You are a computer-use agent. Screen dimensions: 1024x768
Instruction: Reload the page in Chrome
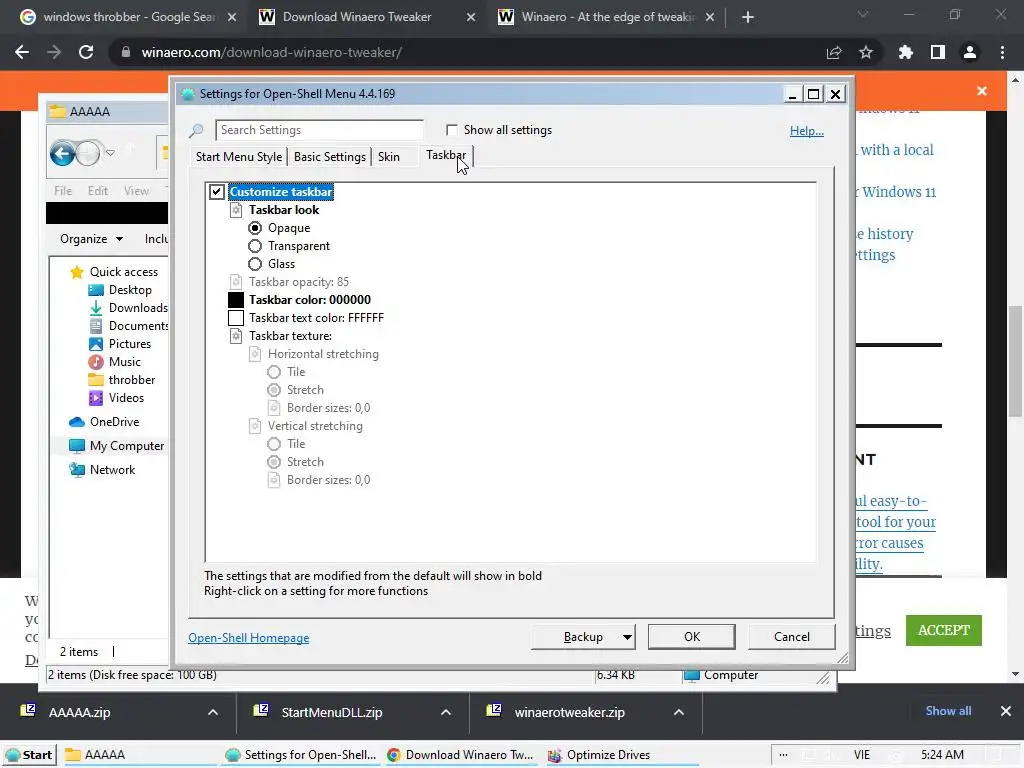click(x=86, y=52)
